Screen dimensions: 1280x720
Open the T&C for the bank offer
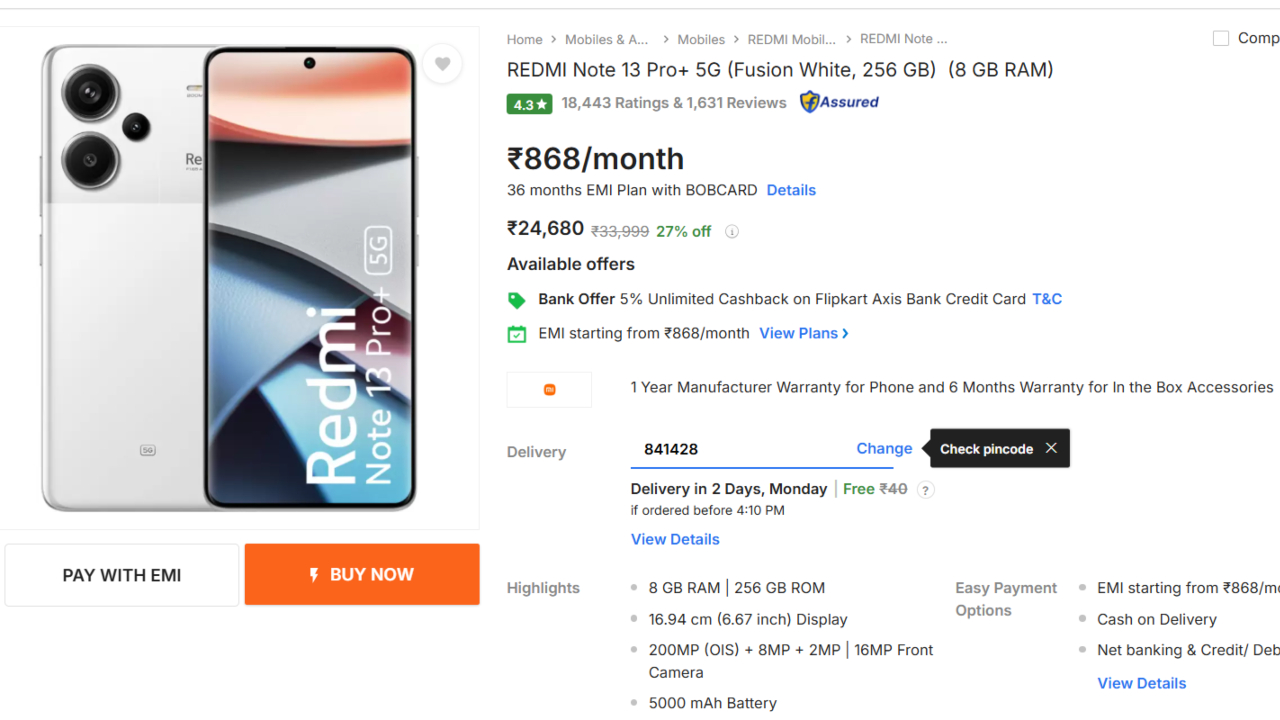coord(1046,299)
